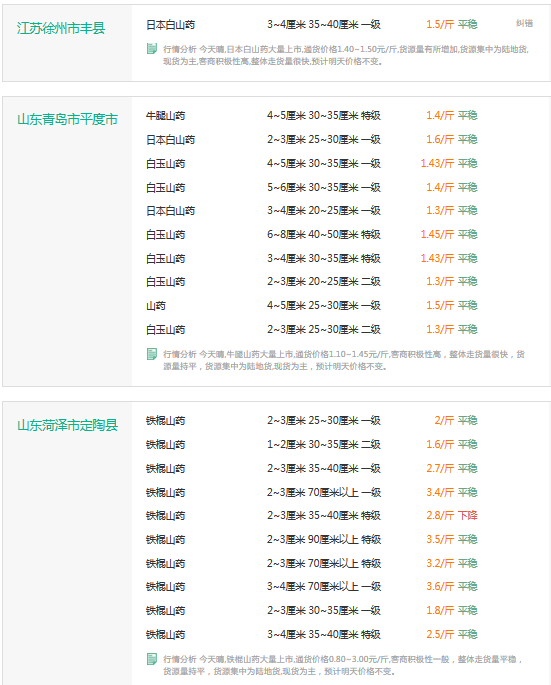This screenshot has height=685, width=551.
Task: Click the 纠错 error-report link
Action: point(524,23)
